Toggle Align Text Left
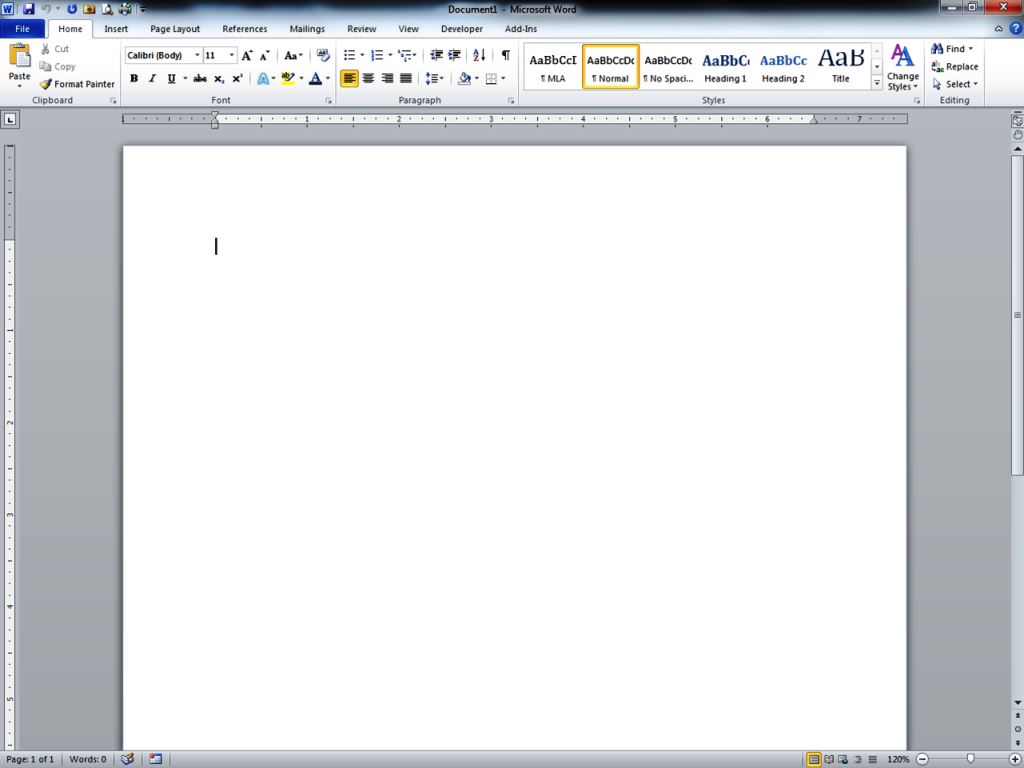1024x768 pixels. point(349,78)
